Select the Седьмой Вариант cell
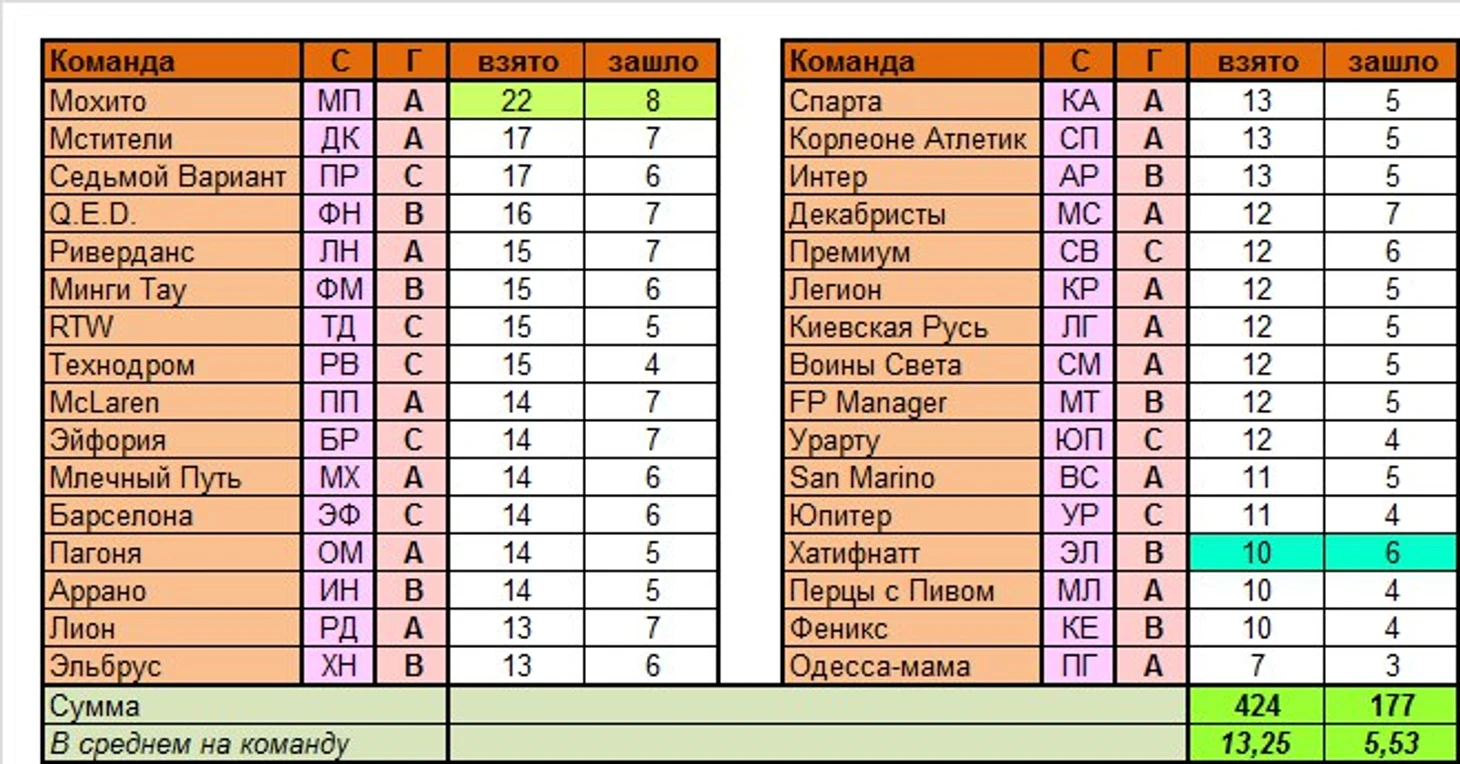 171,177
